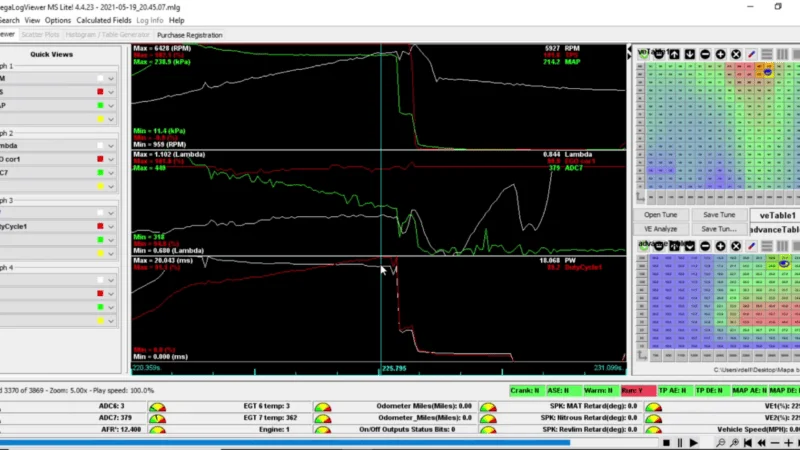The width and height of the screenshot is (800, 450).
Task: Jump to log start with skip-back icon
Action: 747,443
